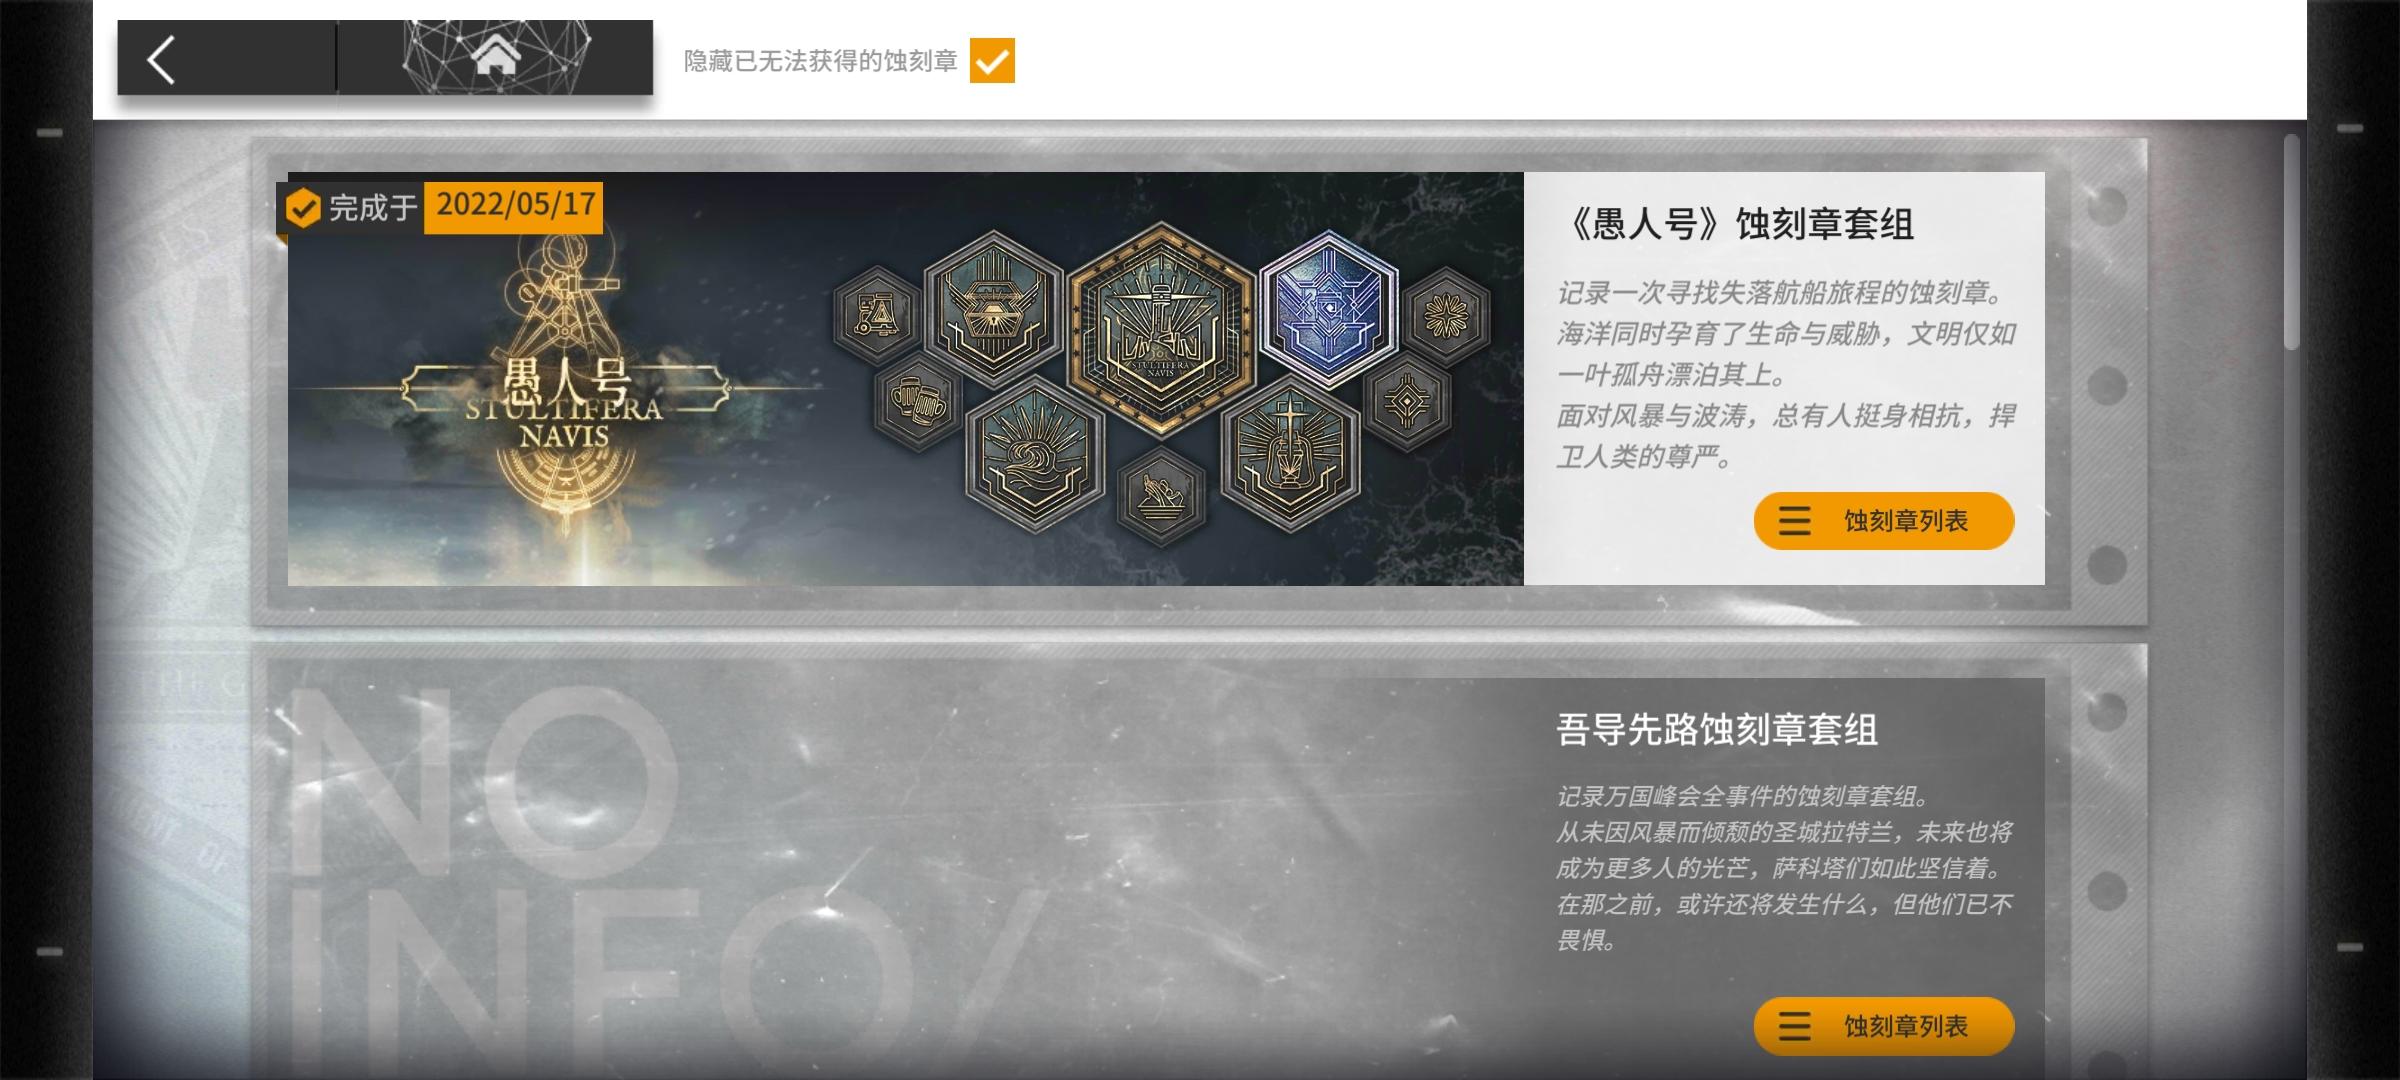Select the blue trimmed hexagon medal
The width and height of the screenshot is (2400, 1080).
[x=1328, y=310]
